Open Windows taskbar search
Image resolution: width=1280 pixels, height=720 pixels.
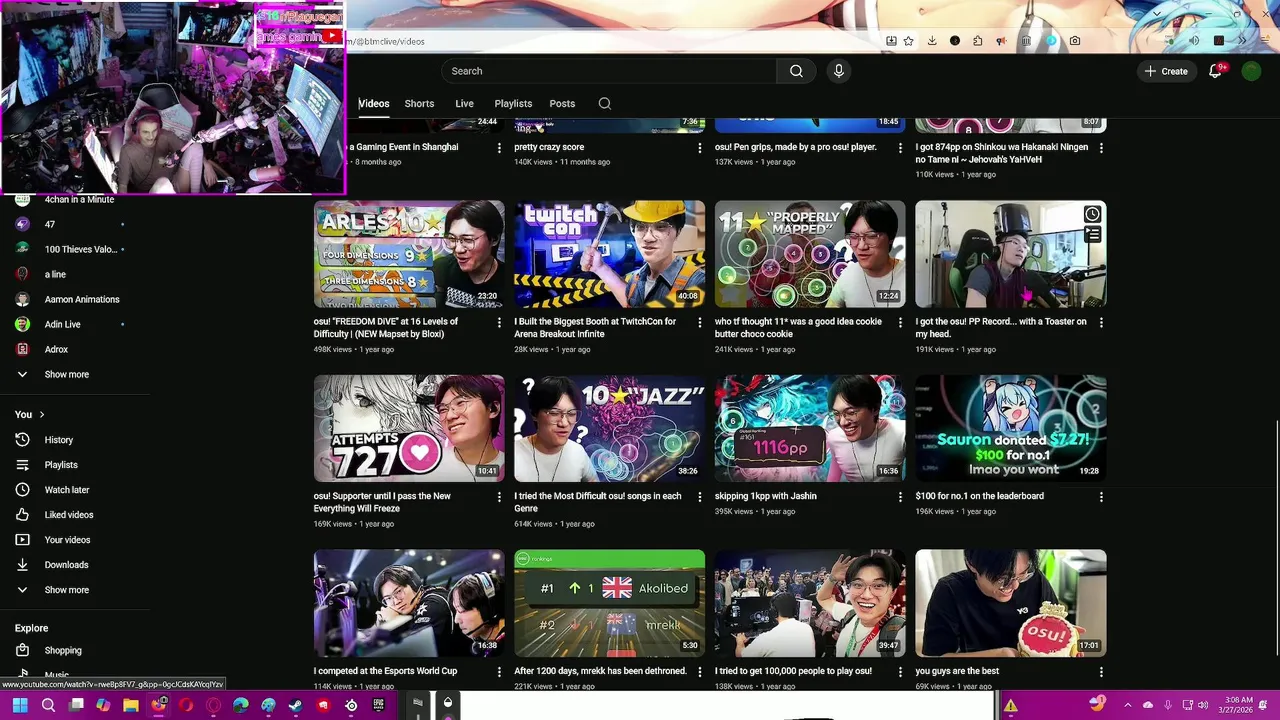[x=48, y=705]
